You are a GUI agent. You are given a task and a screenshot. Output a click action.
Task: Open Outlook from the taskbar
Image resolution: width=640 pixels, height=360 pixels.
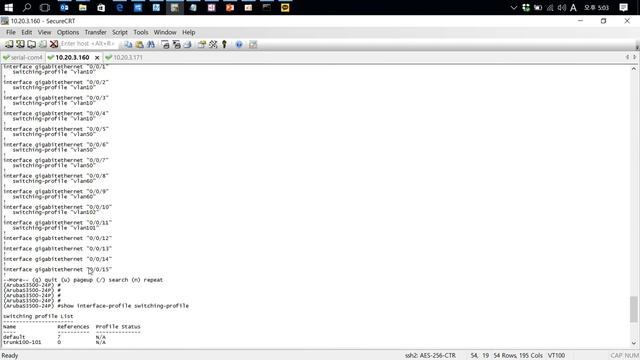tap(64, 7)
